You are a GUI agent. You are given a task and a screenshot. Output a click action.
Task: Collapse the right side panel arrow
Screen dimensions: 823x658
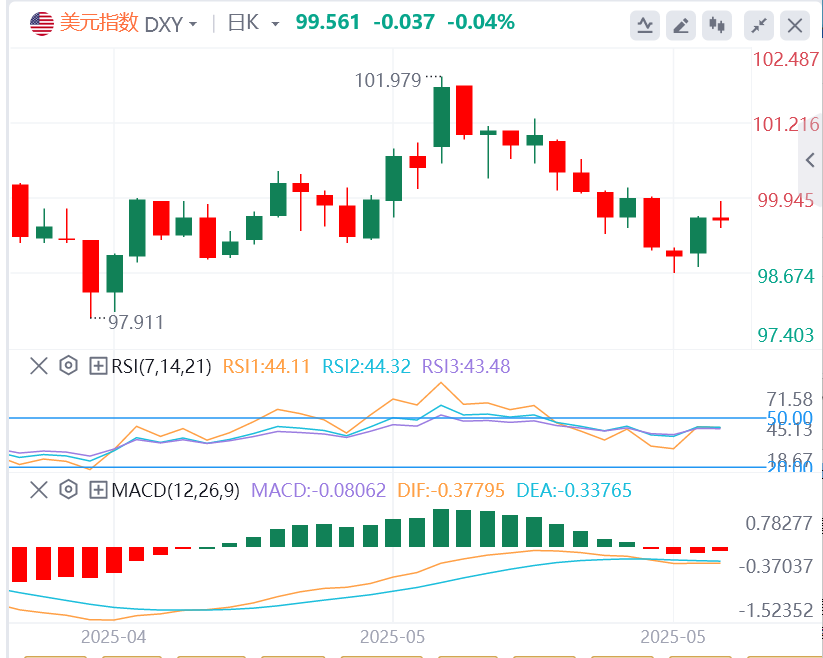coord(811,160)
